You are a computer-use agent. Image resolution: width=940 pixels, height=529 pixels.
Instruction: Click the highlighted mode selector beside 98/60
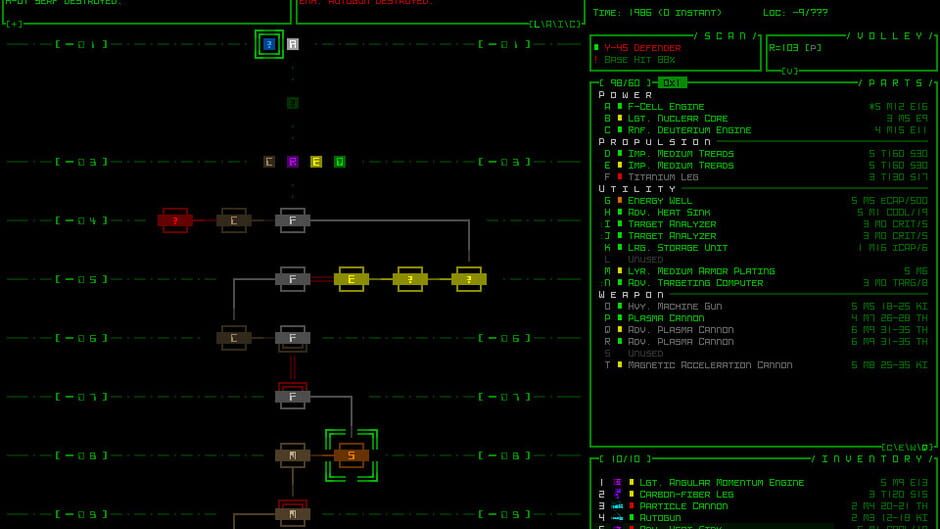point(672,83)
